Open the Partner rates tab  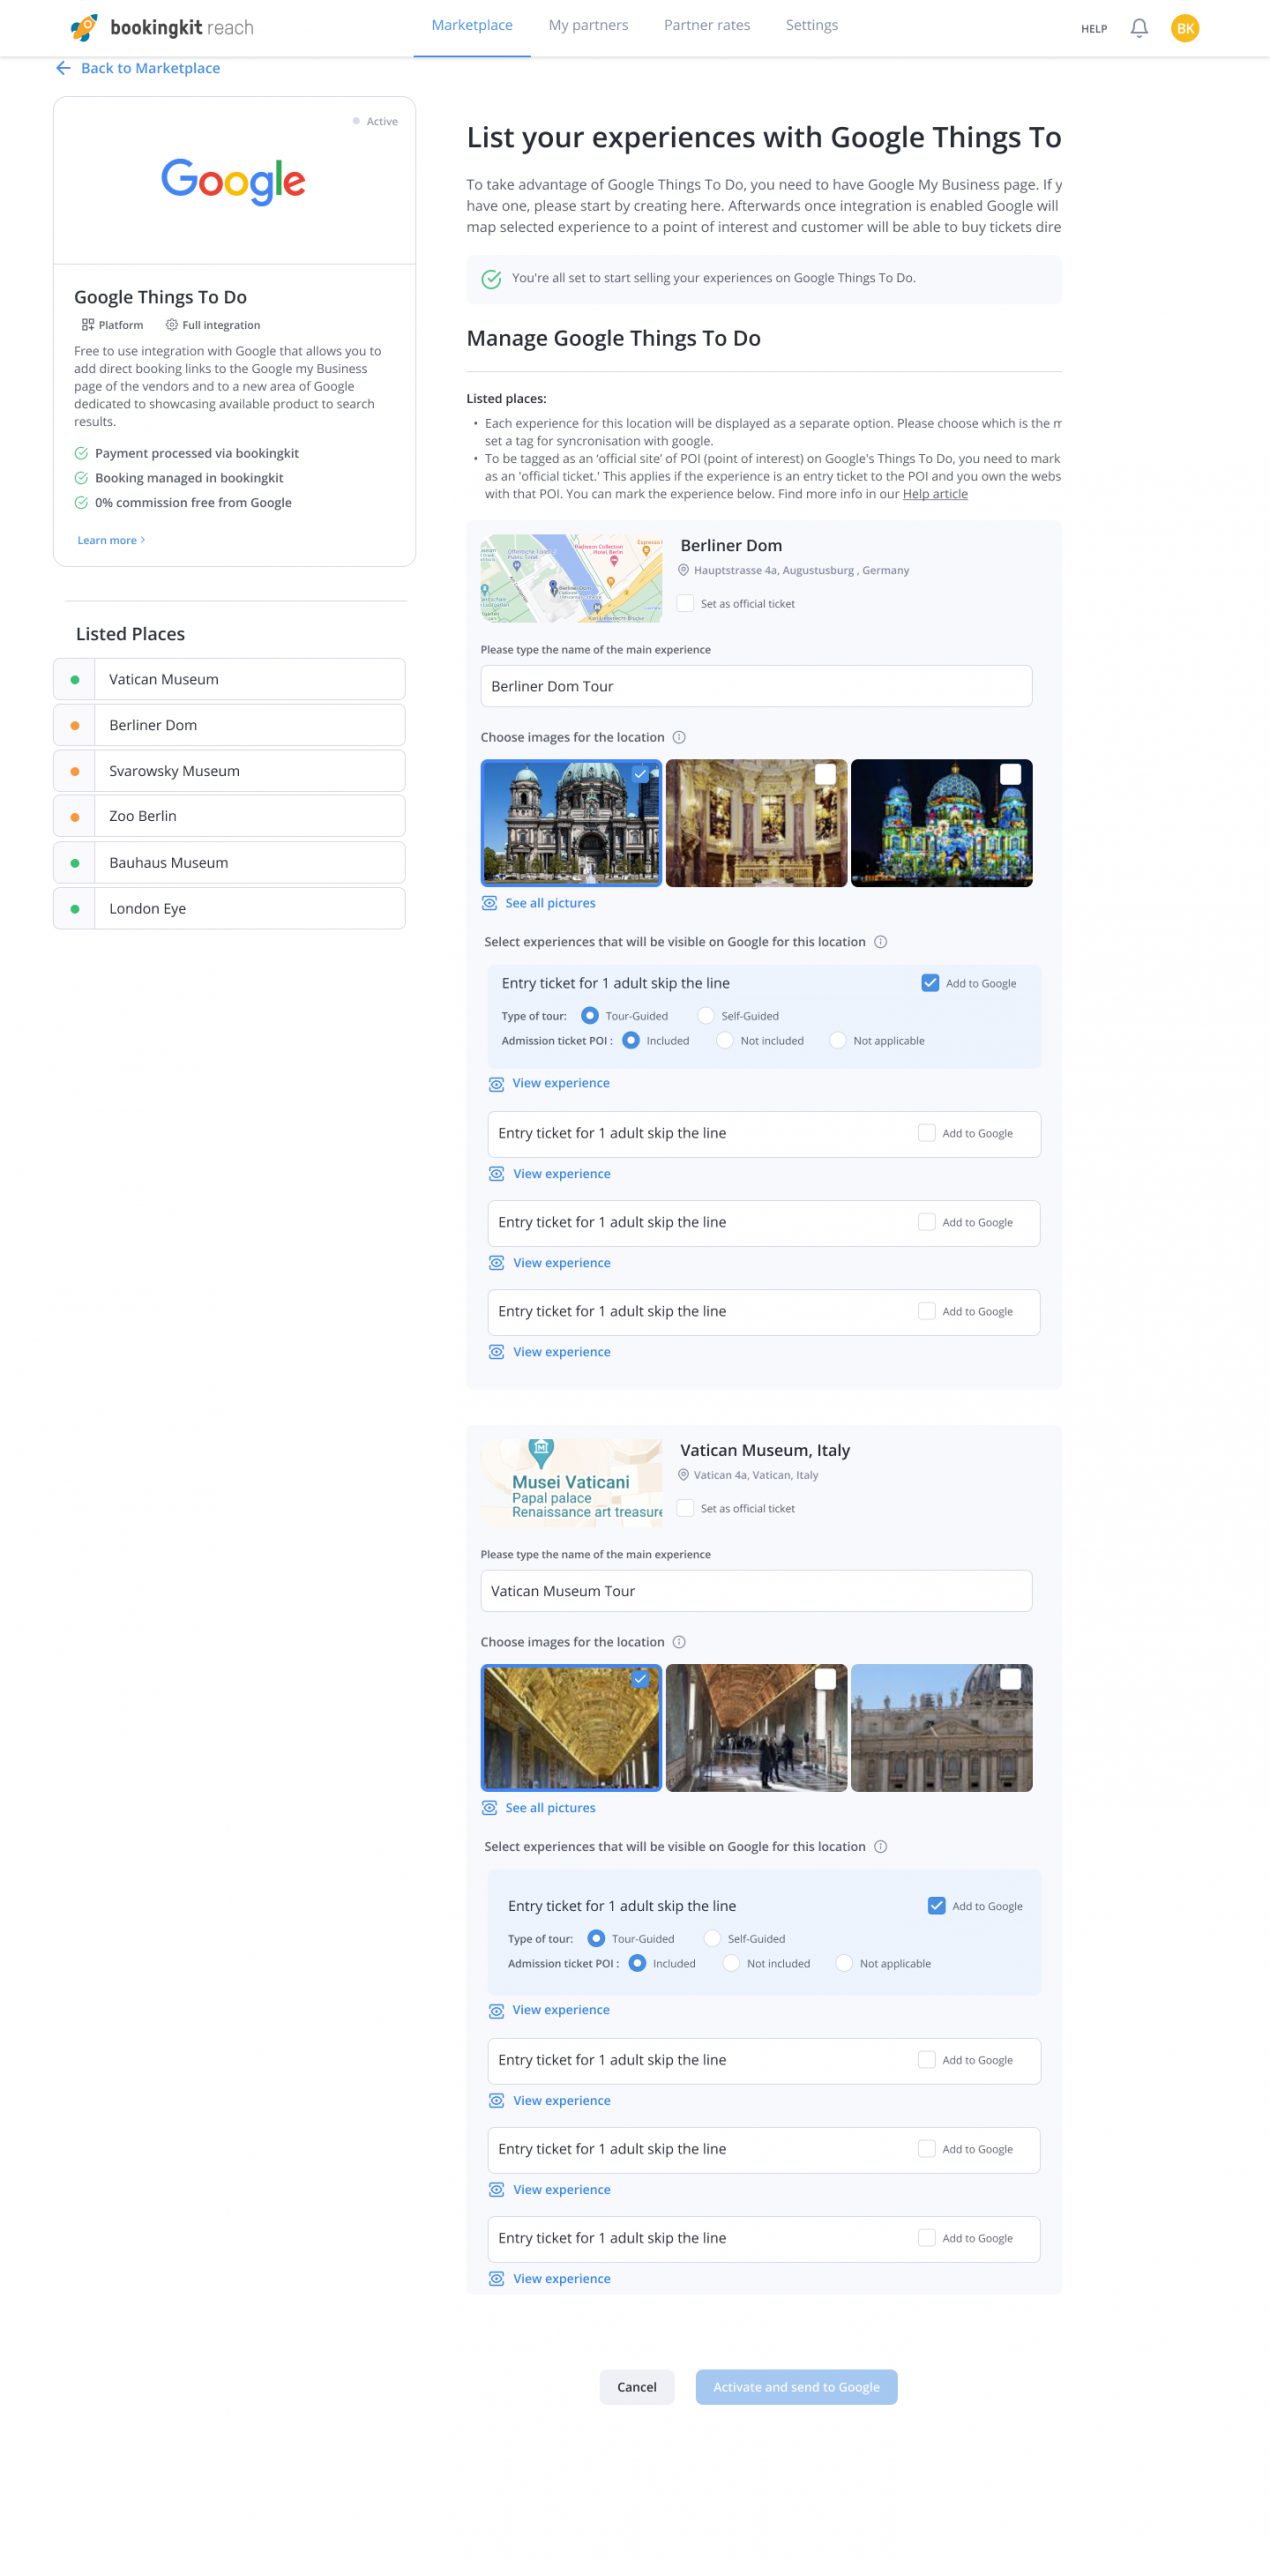point(707,25)
